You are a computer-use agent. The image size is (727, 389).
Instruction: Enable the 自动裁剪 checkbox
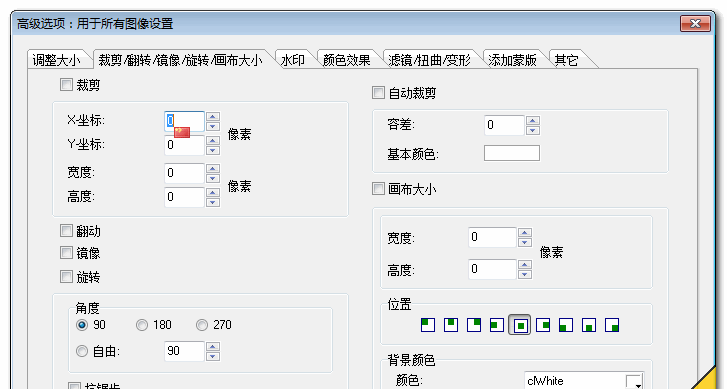[x=378, y=93]
